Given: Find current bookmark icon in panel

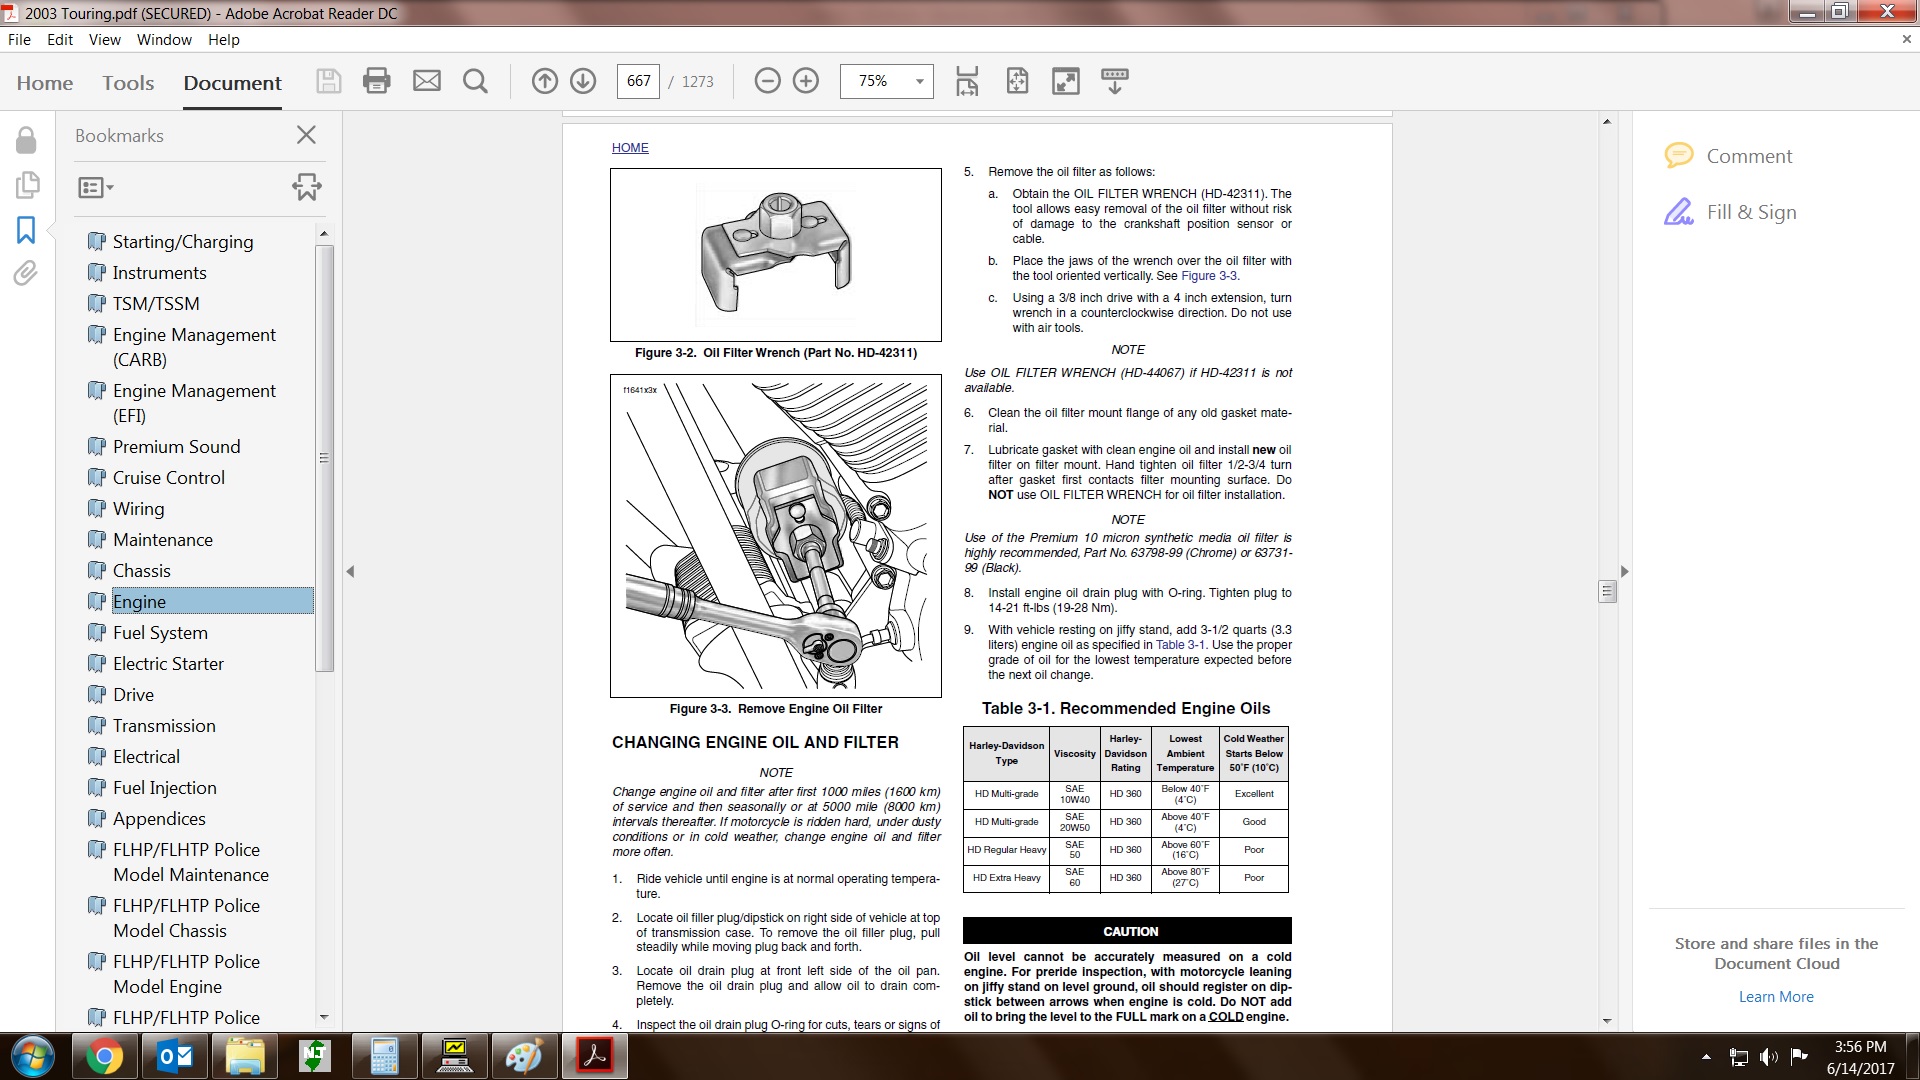Looking at the screenshot, I should click(307, 187).
